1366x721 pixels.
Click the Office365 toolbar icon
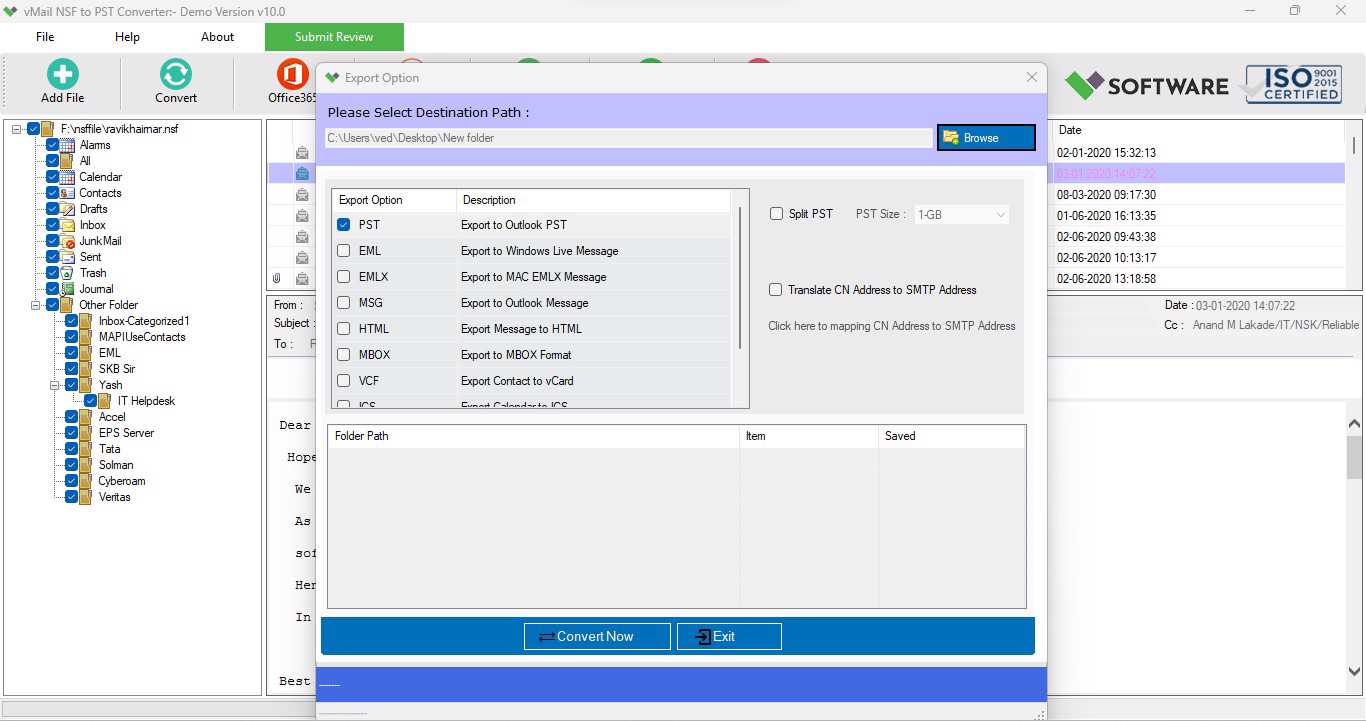point(292,74)
